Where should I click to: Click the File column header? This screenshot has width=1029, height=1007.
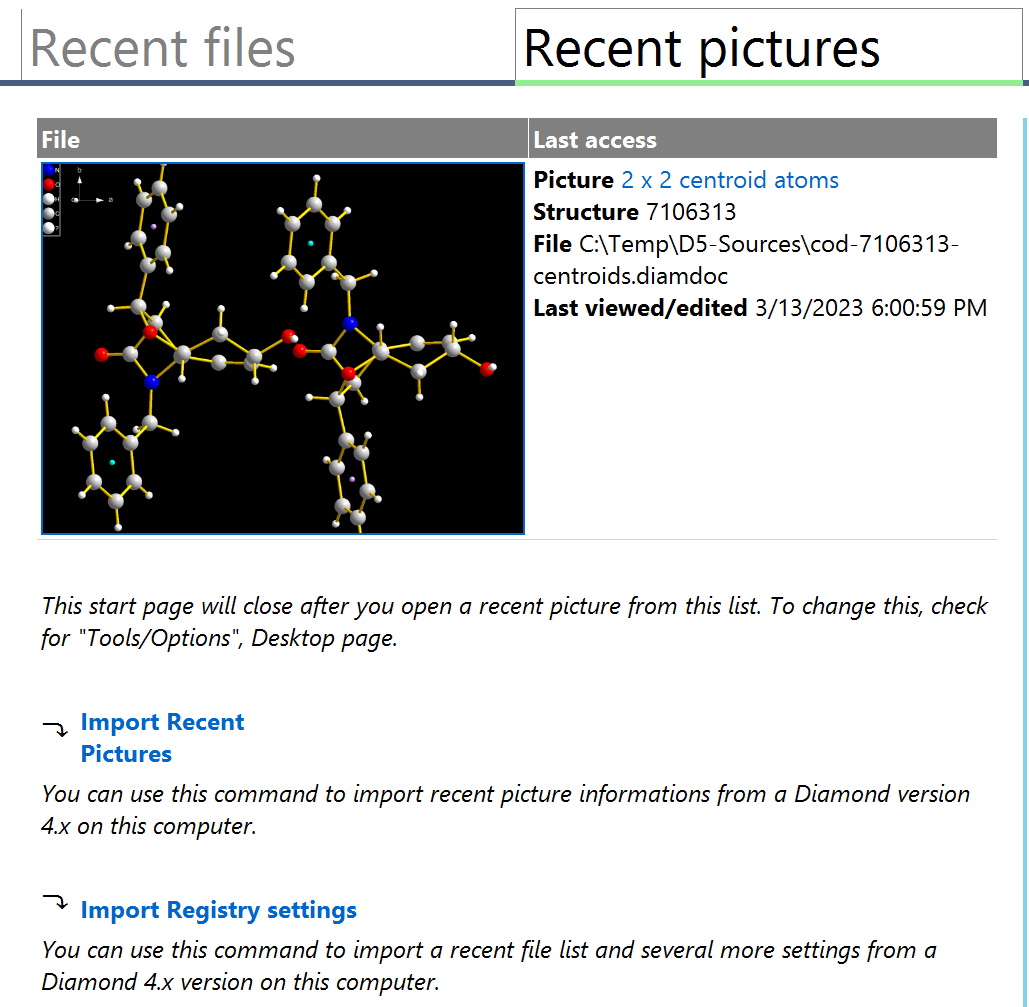point(60,139)
